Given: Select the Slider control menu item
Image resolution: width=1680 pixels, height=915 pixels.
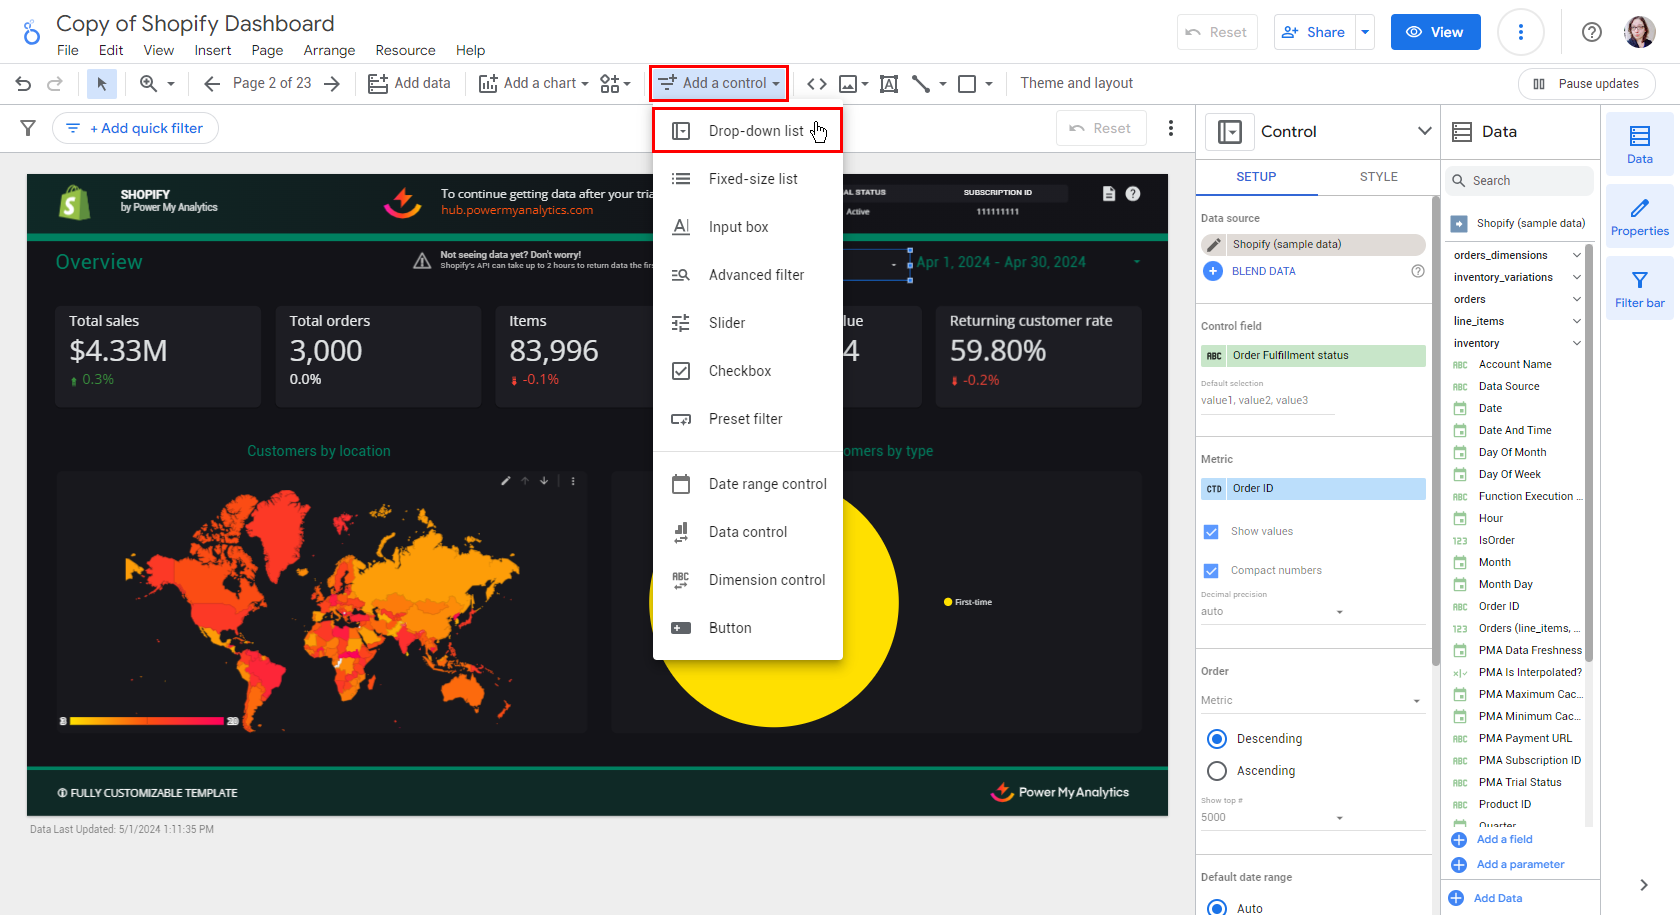Looking at the screenshot, I should pyautogui.click(x=727, y=323).
